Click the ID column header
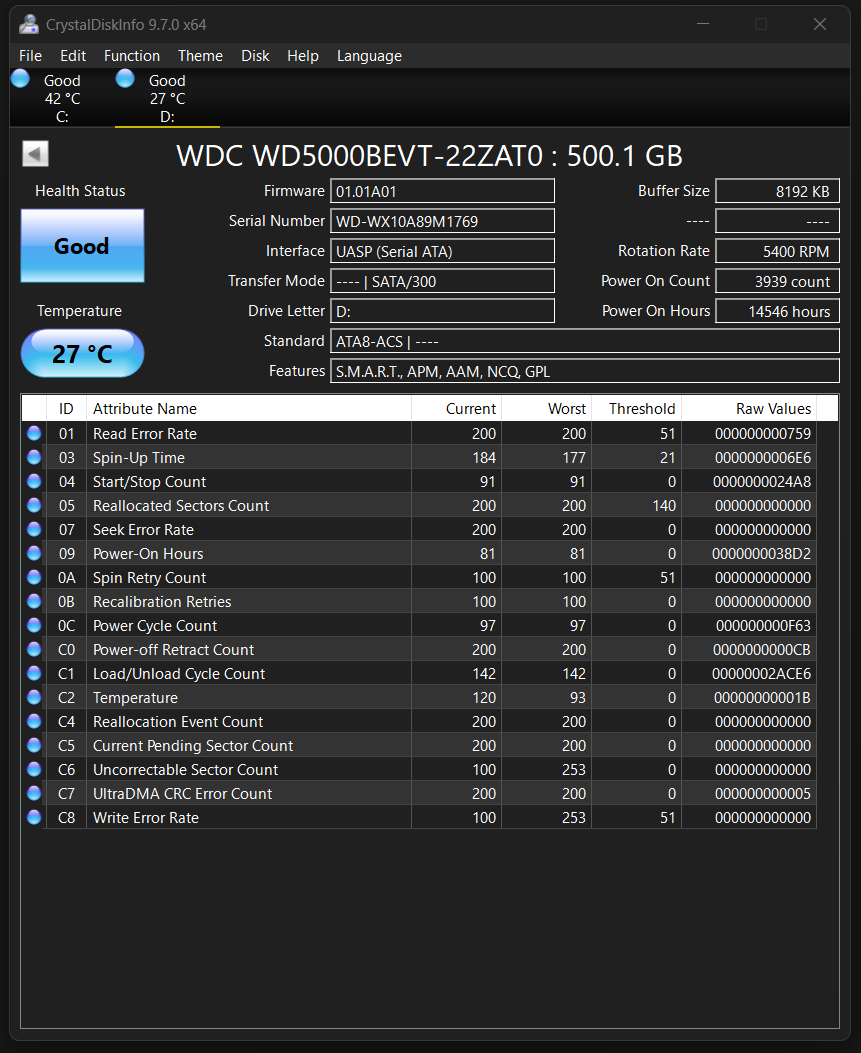The image size is (861, 1053). click(66, 408)
